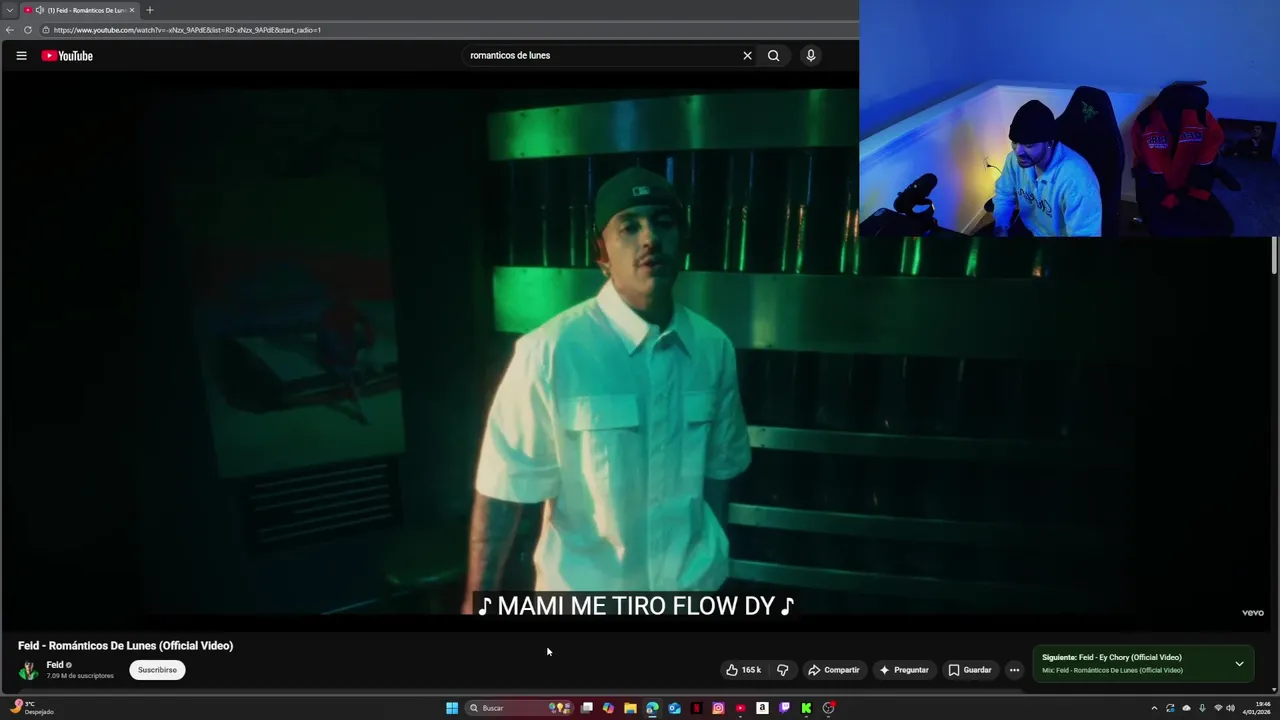
Task: Click the page vertical scrollbar
Action: 1274,255
